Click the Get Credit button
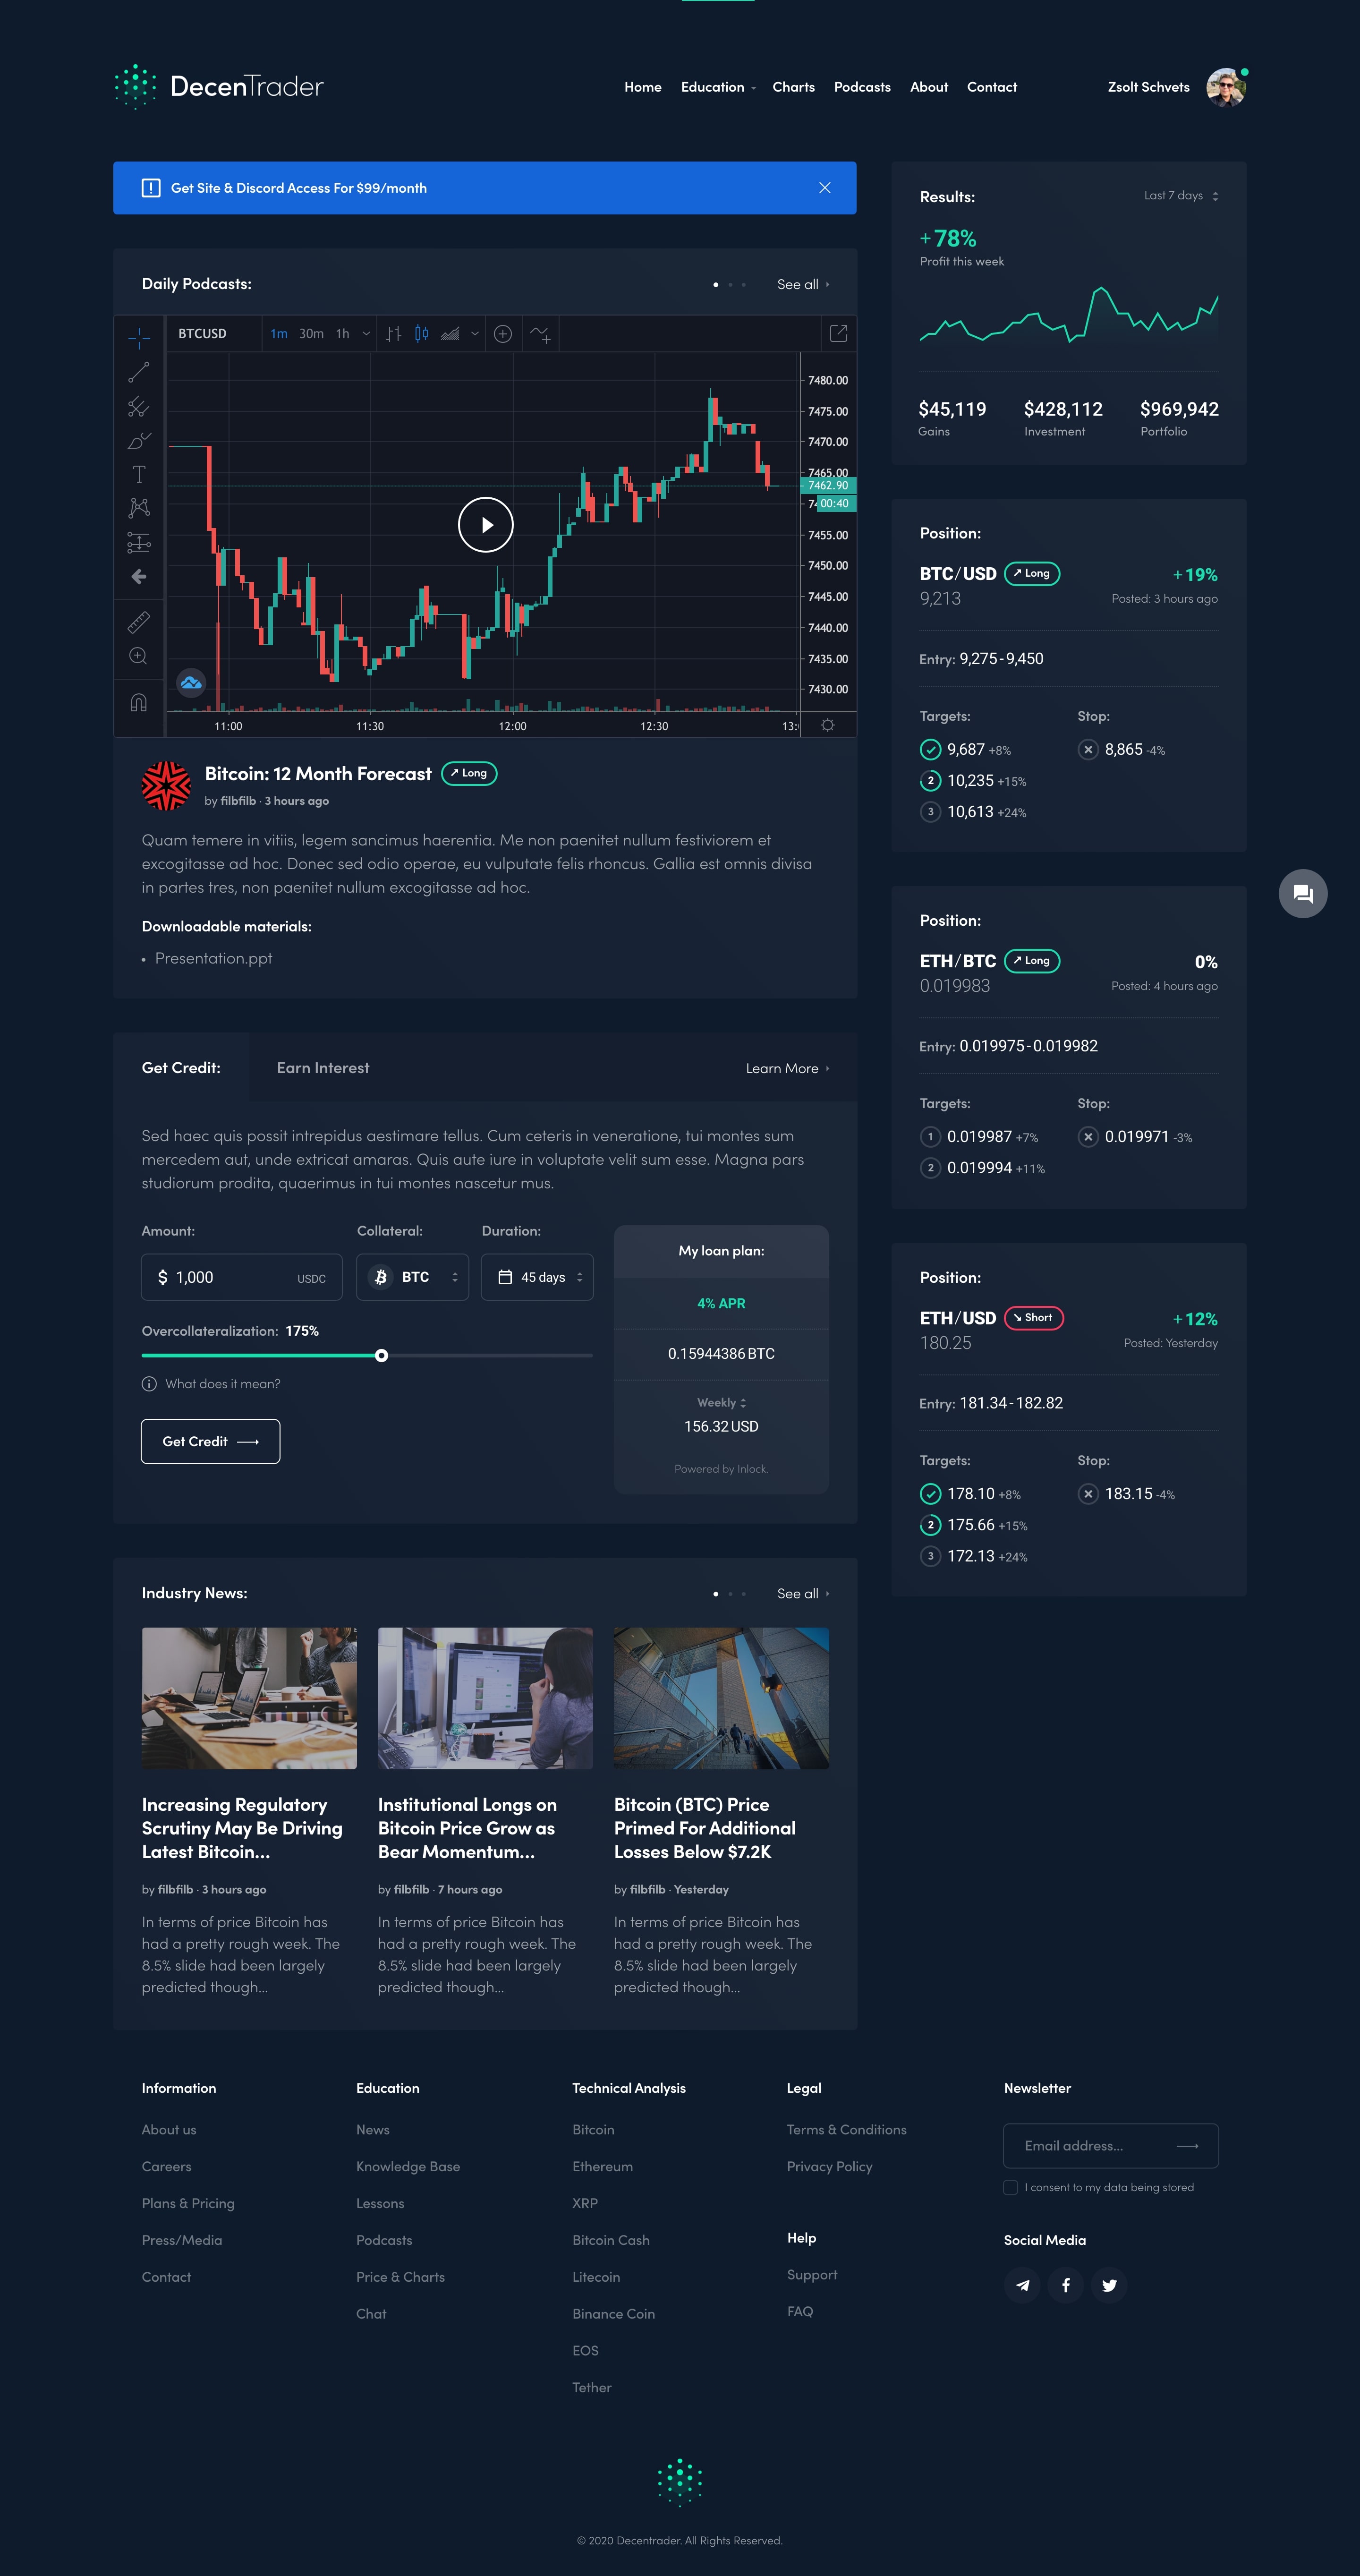The width and height of the screenshot is (1360, 2576). (210, 1441)
